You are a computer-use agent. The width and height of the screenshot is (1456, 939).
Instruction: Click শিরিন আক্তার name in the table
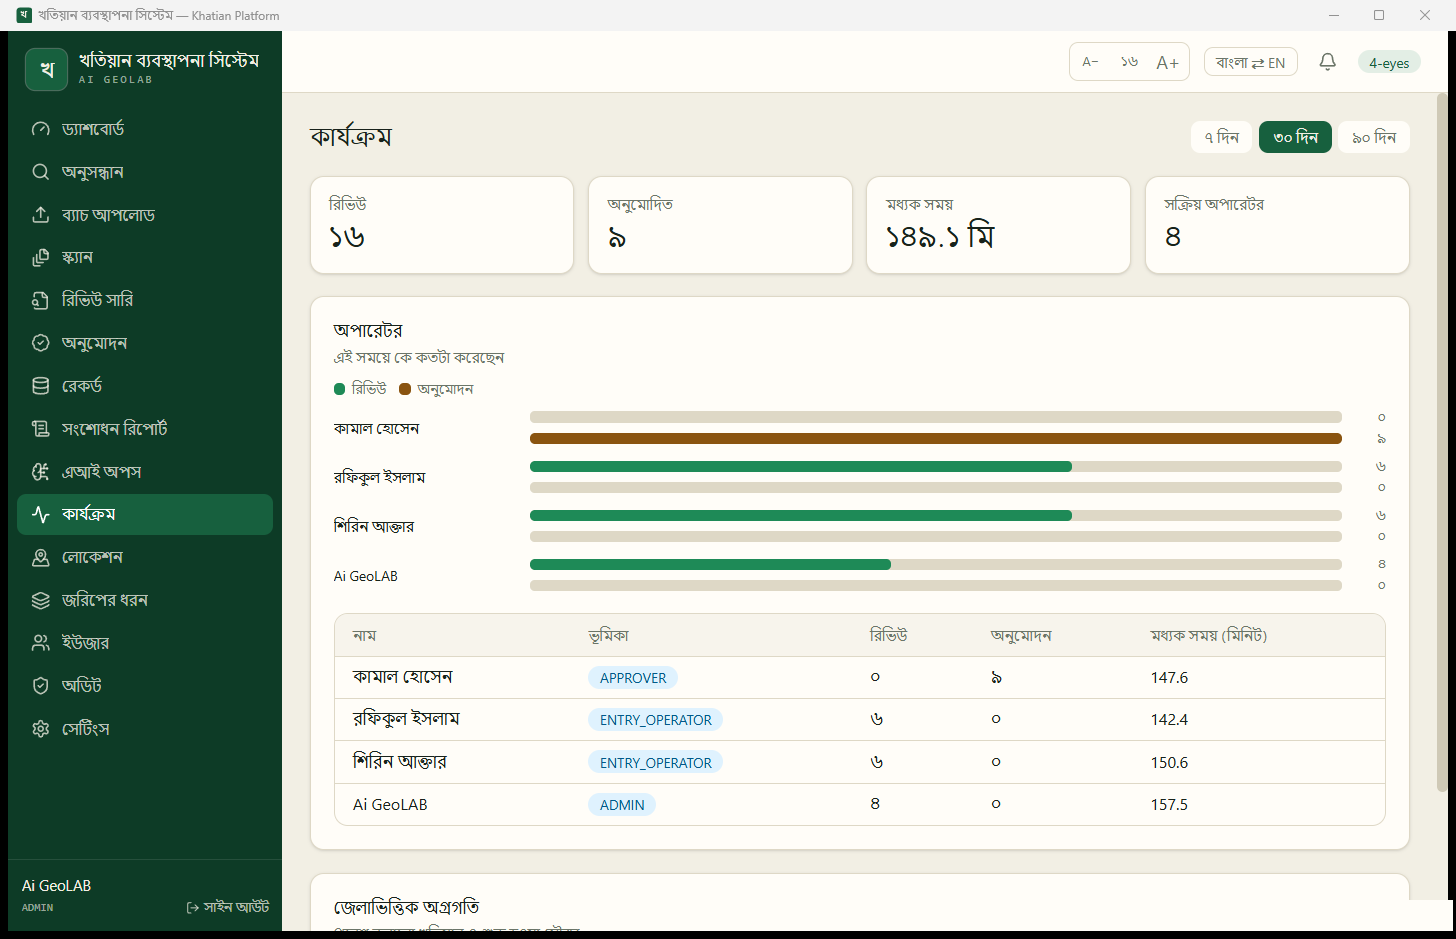coord(400,762)
